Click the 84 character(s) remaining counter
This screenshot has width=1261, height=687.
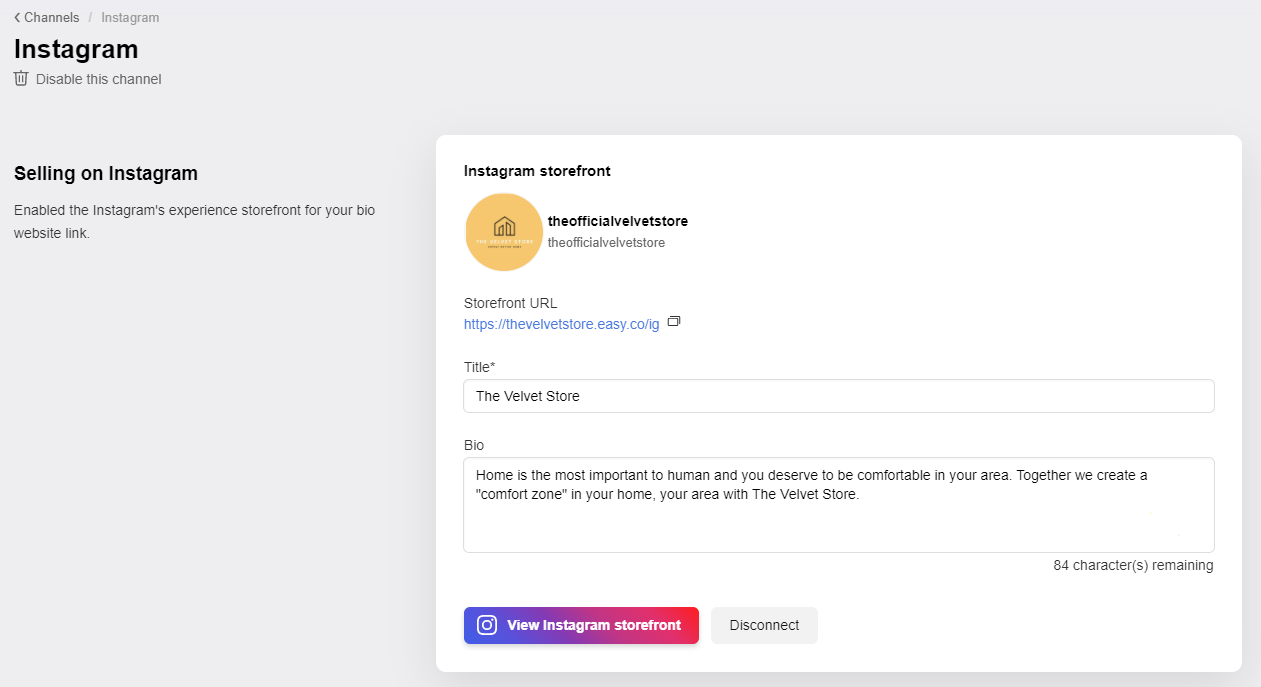click(1133, 565)
